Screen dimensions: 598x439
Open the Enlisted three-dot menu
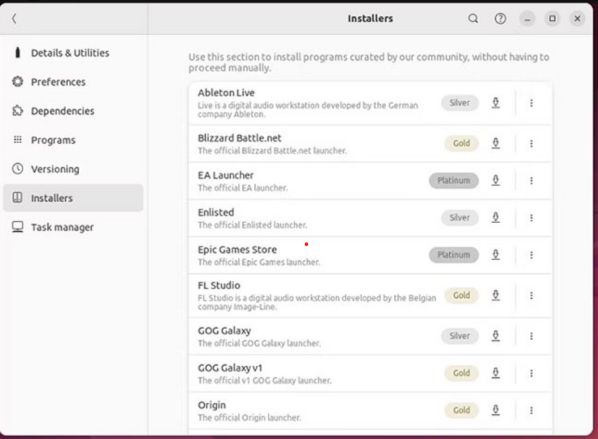(x=531, y=218)
